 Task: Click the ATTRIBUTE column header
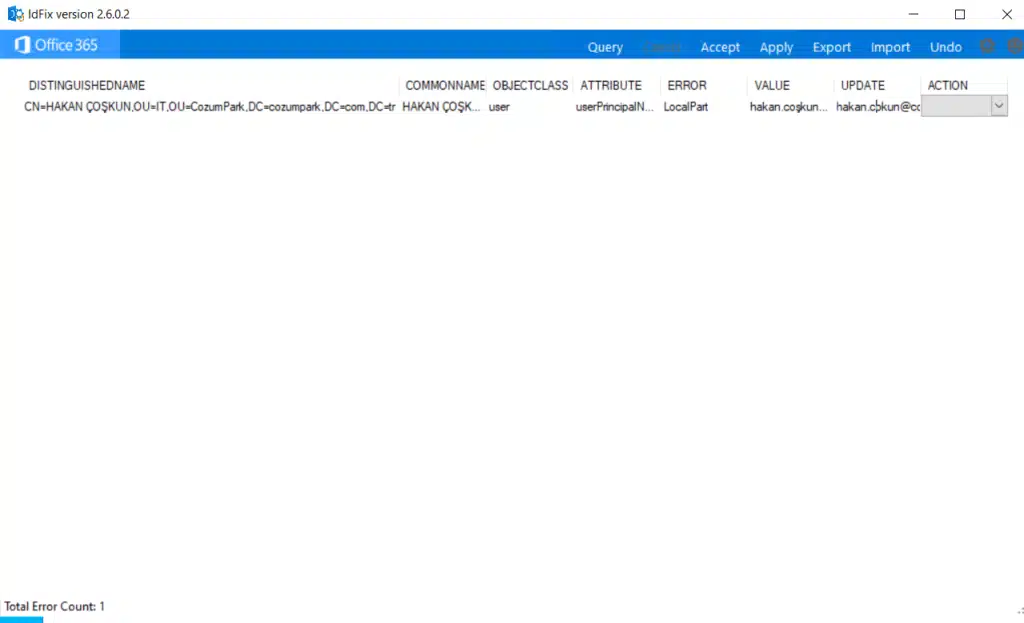[611, 86]
